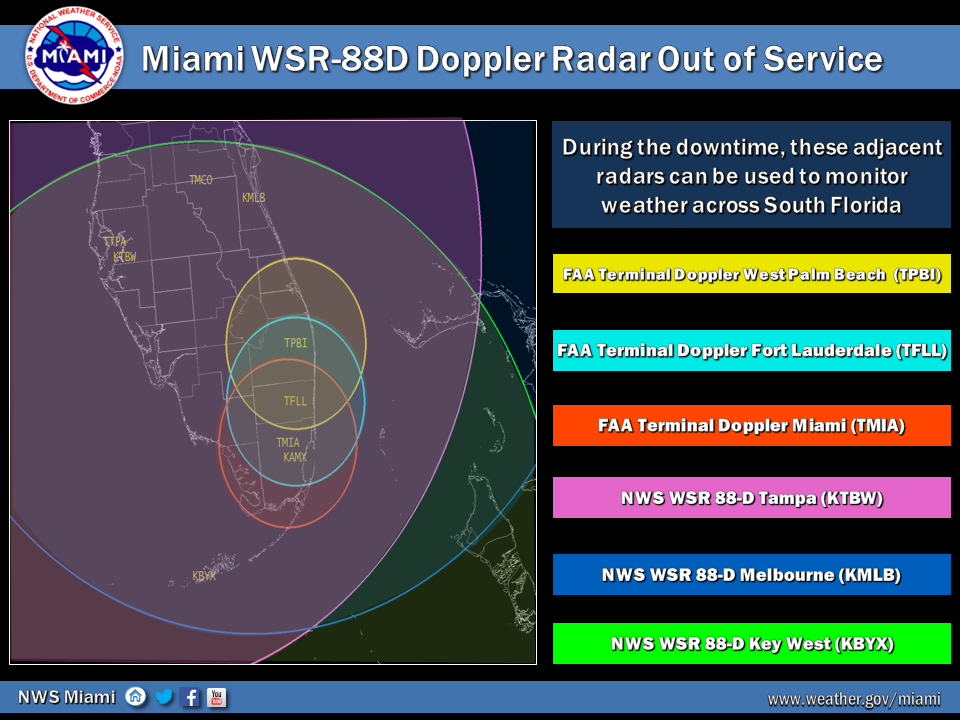This screenshot has width=960, height=720.
Task: Select the orange Terminal Doppler Miami (TMIA) bar
Action: pos(752,425)
